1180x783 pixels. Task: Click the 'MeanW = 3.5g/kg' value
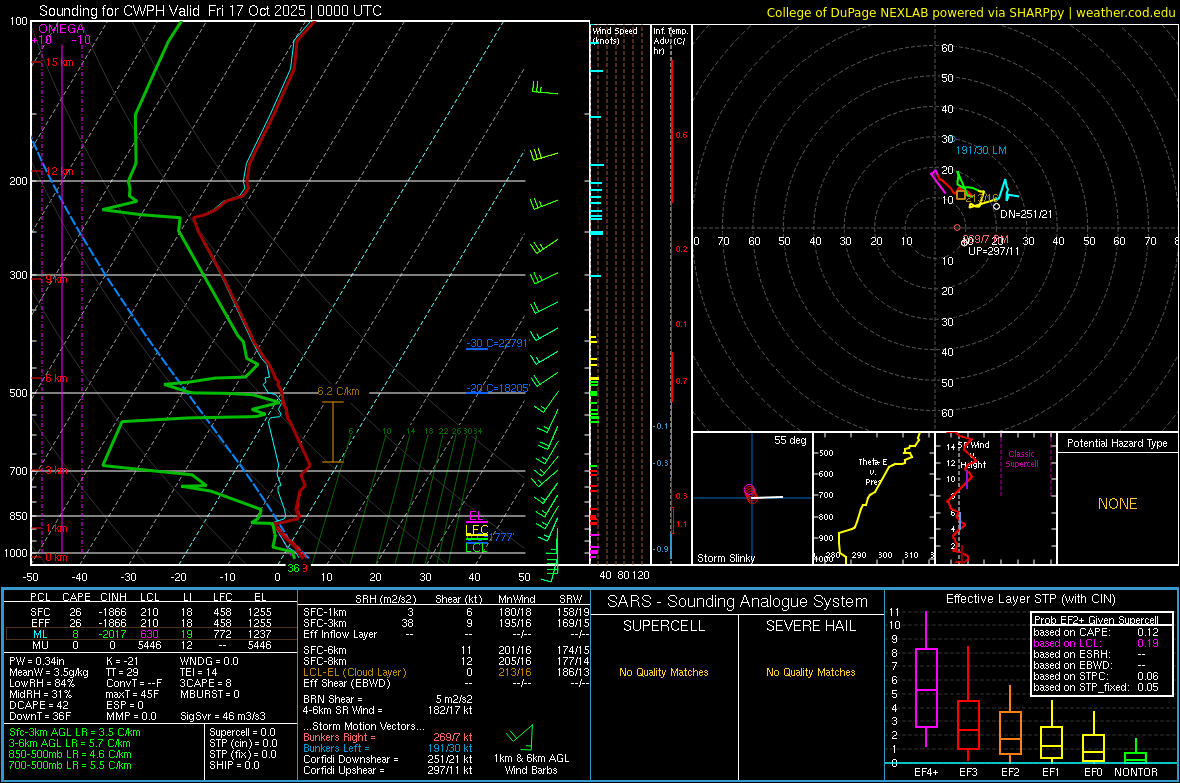tap(48, 672)
